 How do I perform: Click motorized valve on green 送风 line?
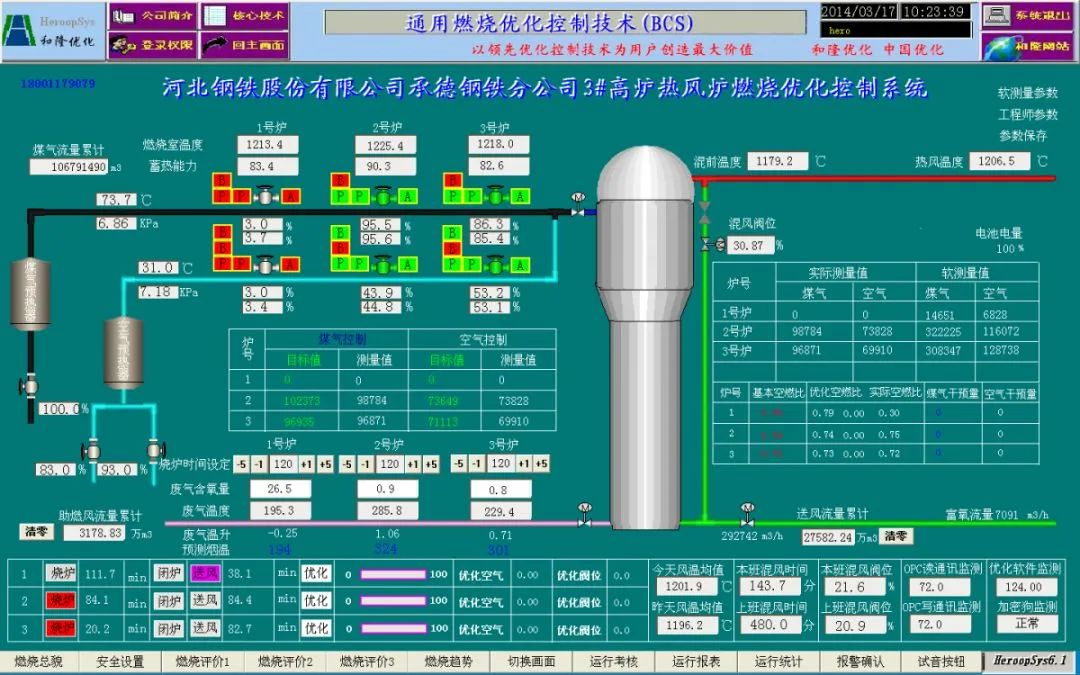click(x=748, y=515)
